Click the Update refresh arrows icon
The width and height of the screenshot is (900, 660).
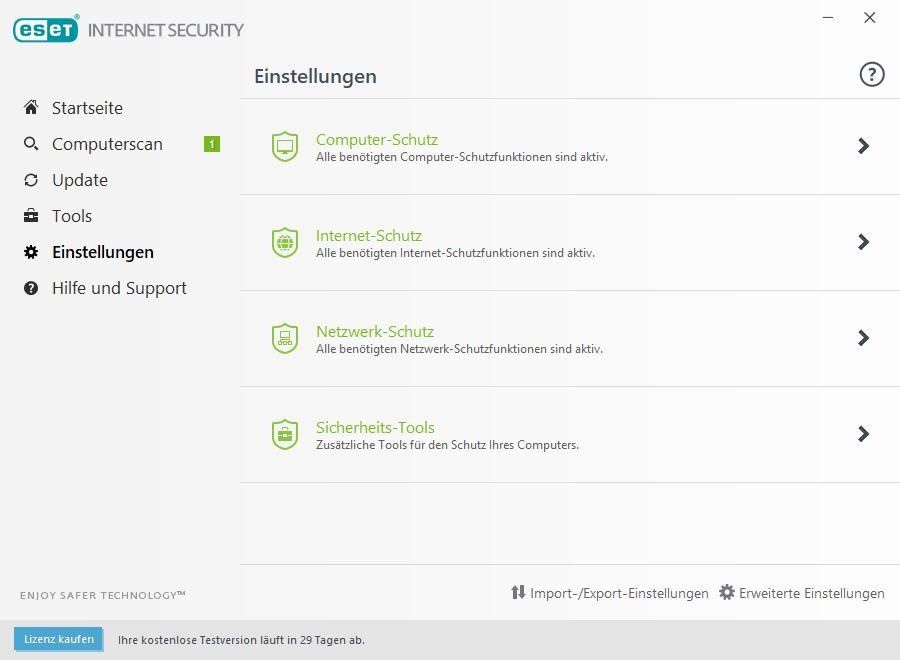coord(31,180)
